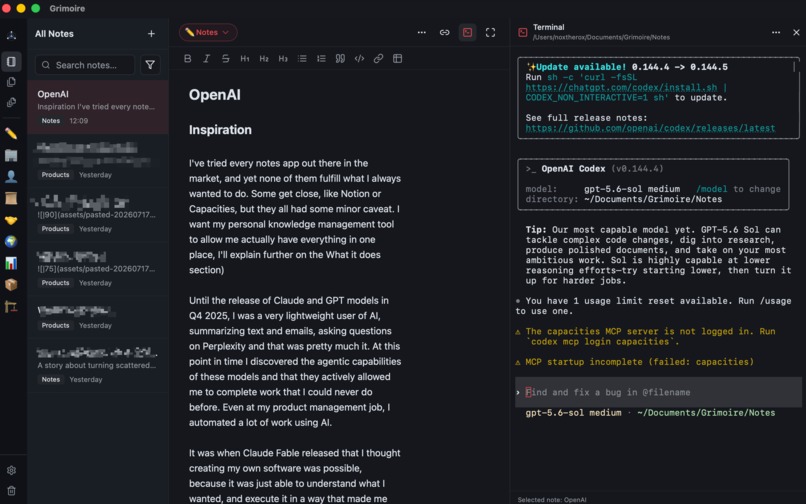Toggle strikethrough formatting

[226, 59]
